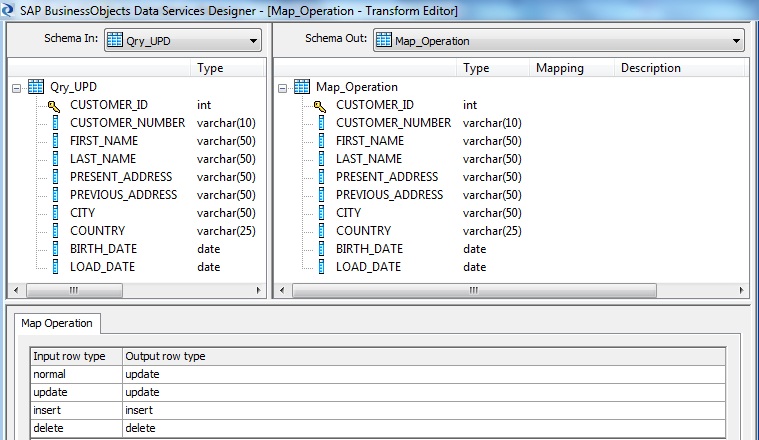Select CUSTOMER_ID in the input schema

coord(109,105)
